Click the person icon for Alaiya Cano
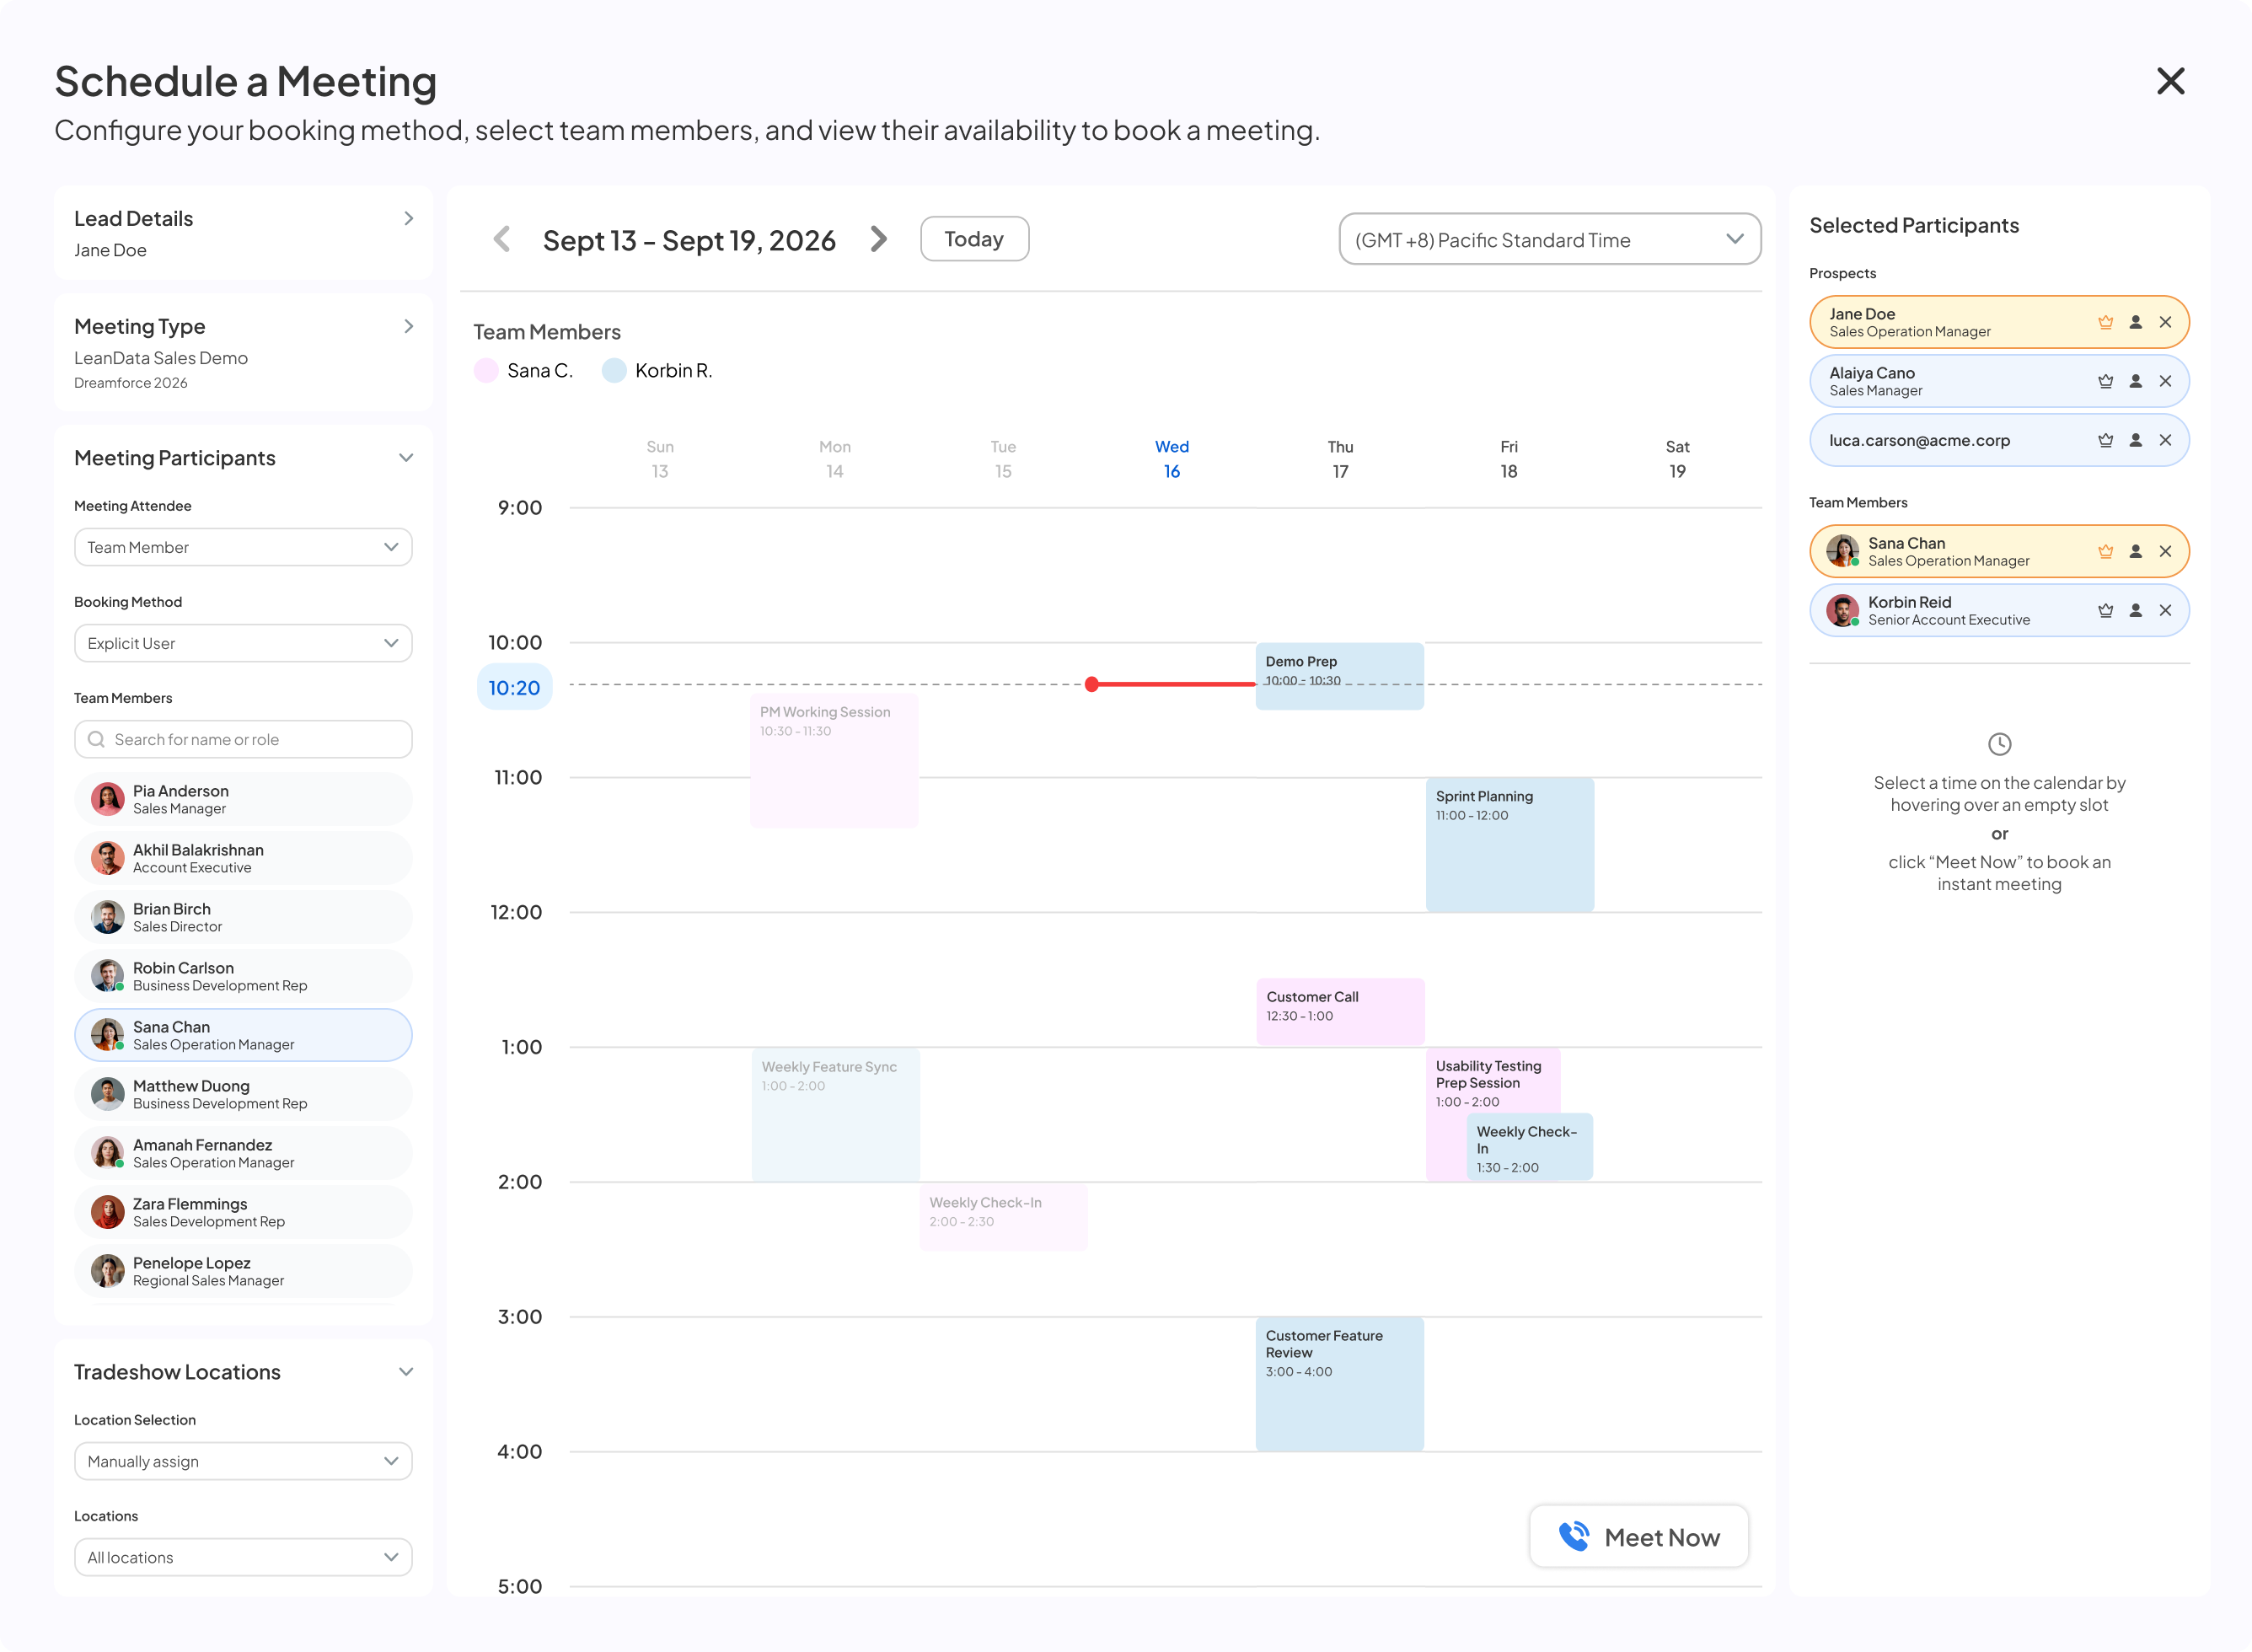The height and width of the screenshot is (1652, 2252). (2136, 381)
